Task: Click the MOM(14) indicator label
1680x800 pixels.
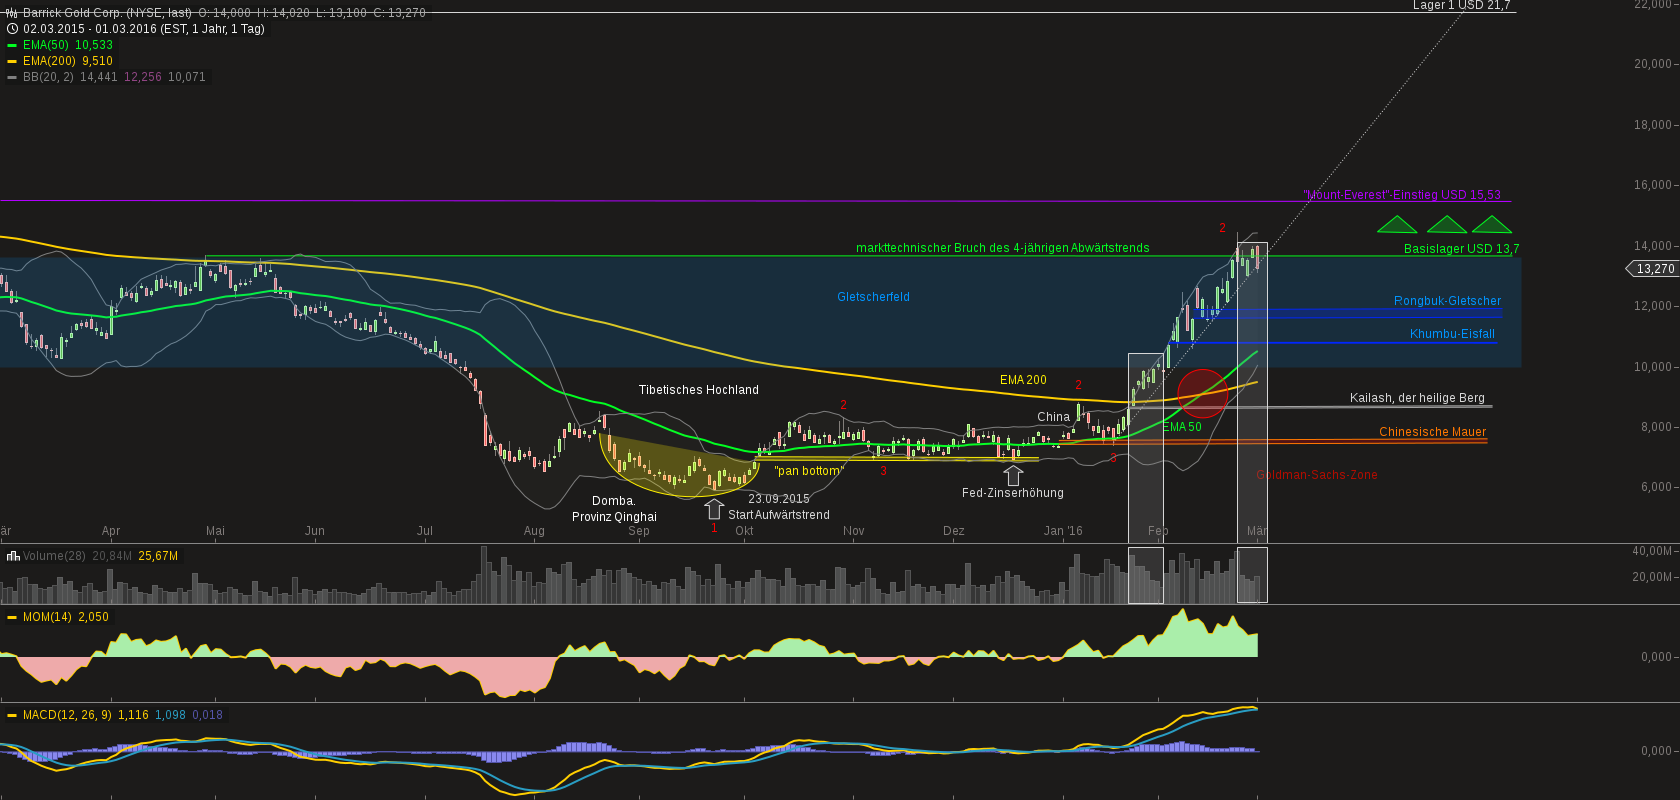Action: [x=47, y=617]
